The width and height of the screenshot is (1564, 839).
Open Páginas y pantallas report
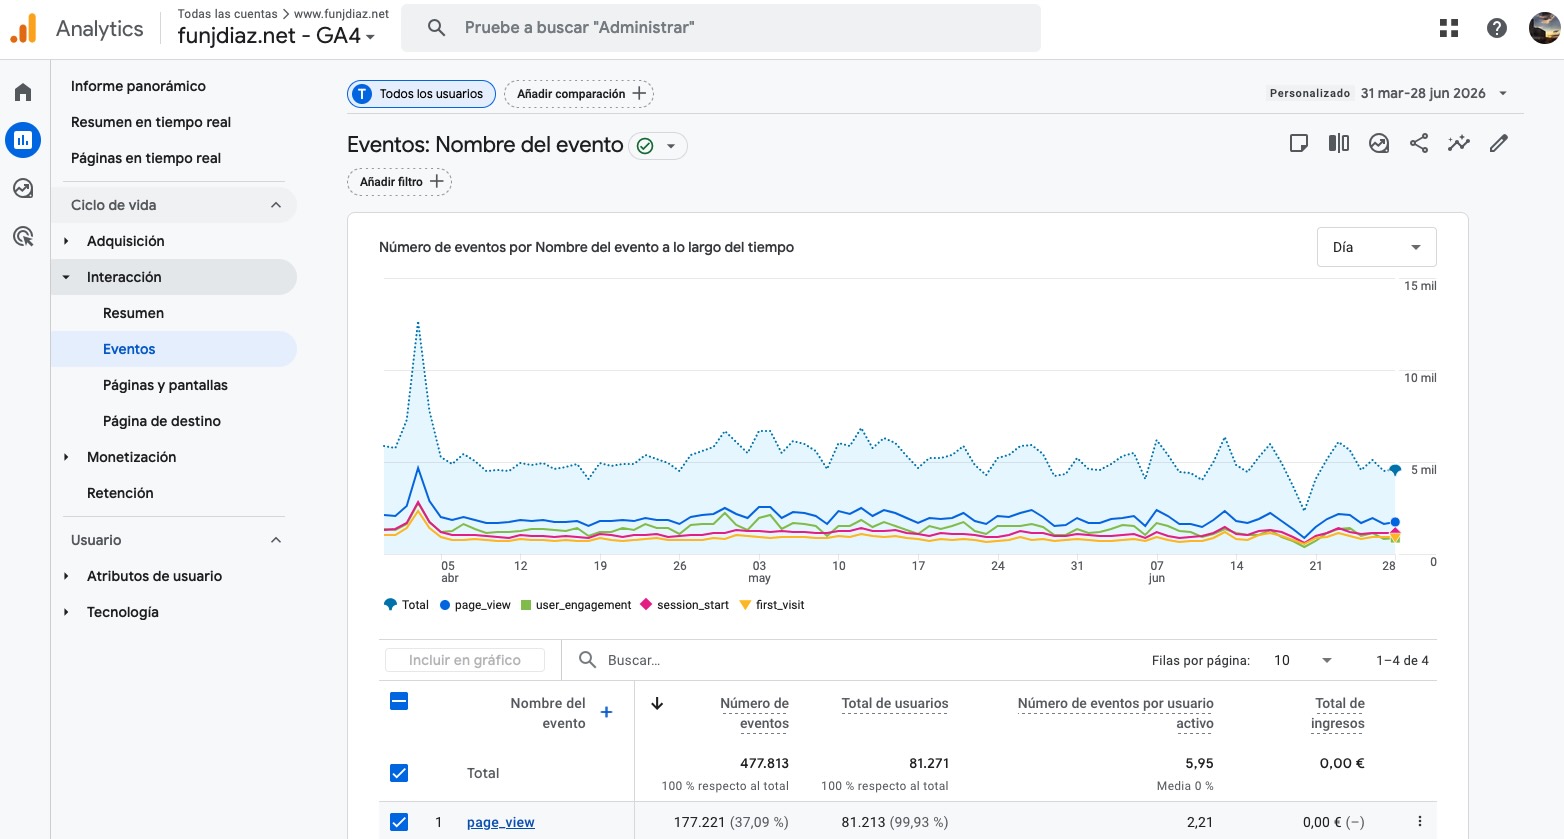click(165, 385)
